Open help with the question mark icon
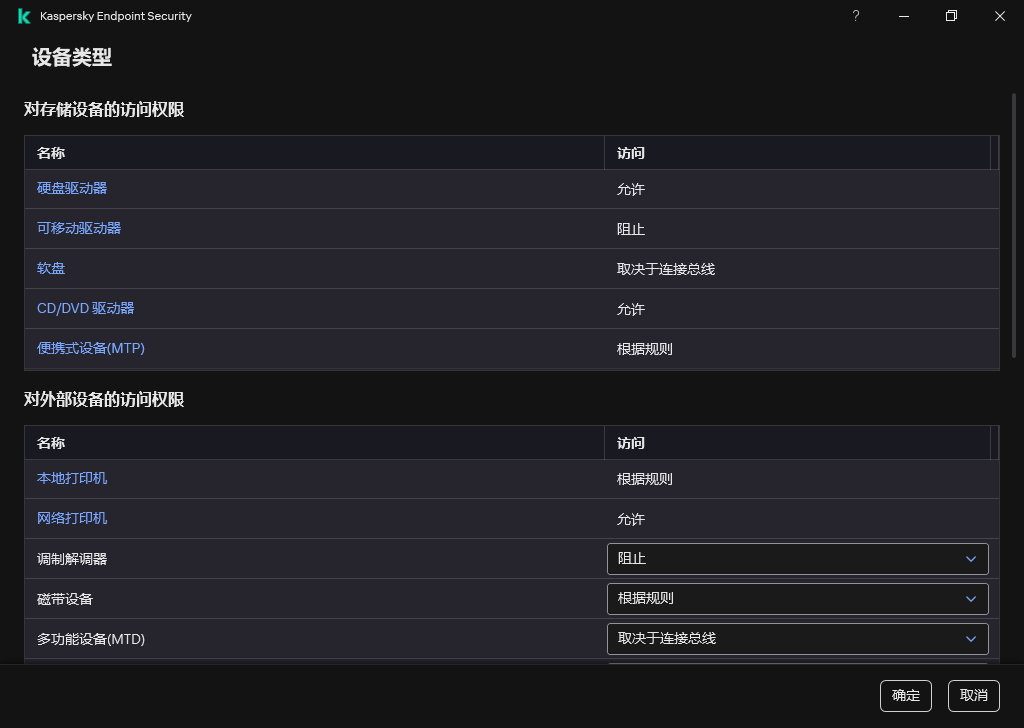1024x728 pixels. pos(856,16)
